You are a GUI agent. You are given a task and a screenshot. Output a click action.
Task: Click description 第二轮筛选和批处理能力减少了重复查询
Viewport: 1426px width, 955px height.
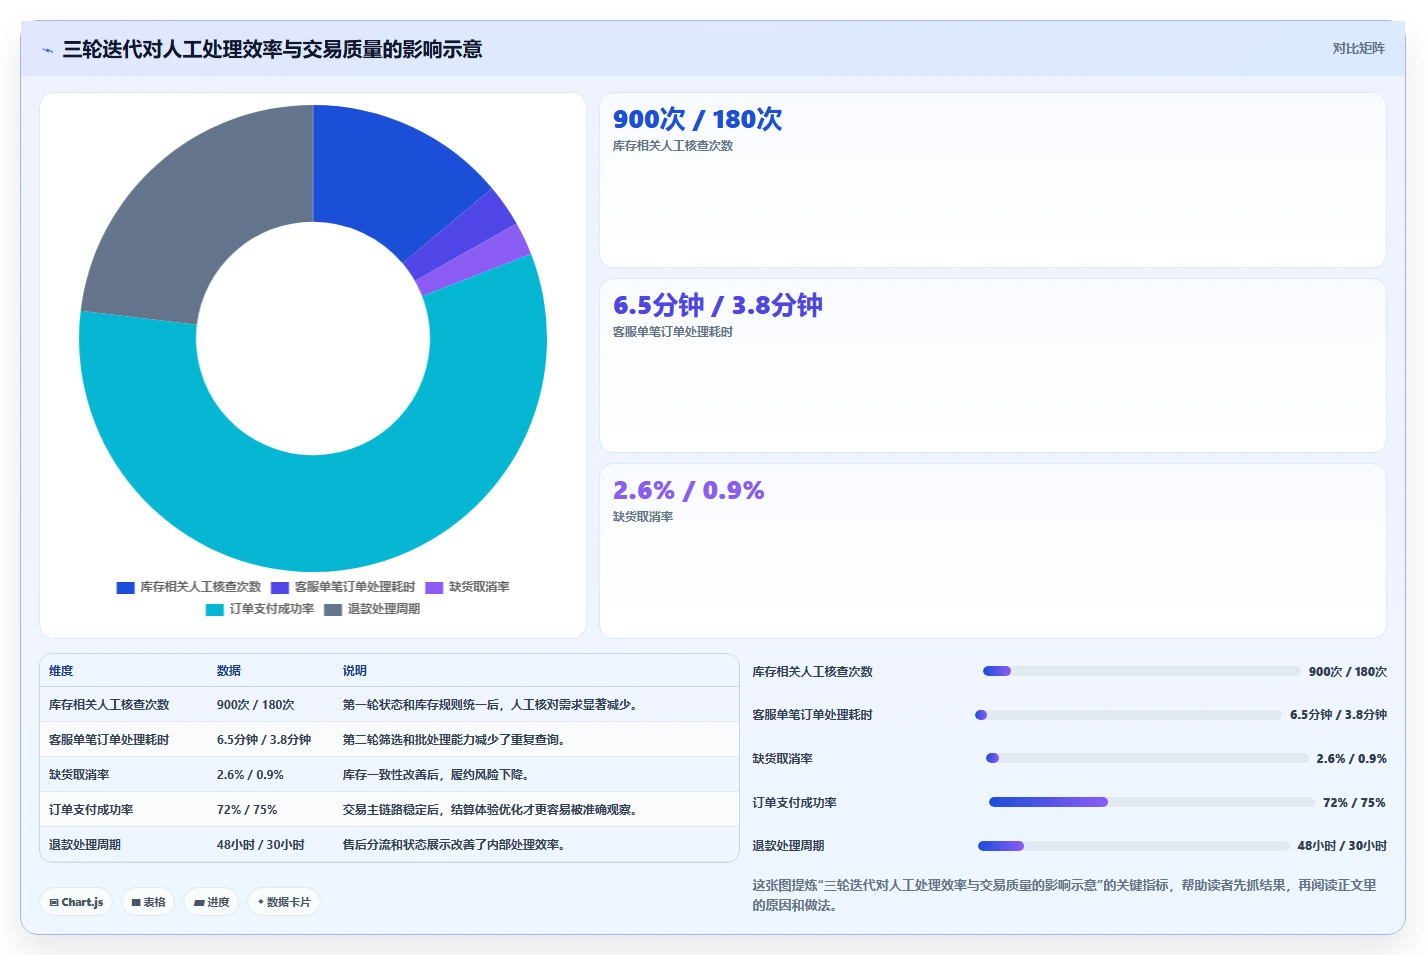point(457,740)
